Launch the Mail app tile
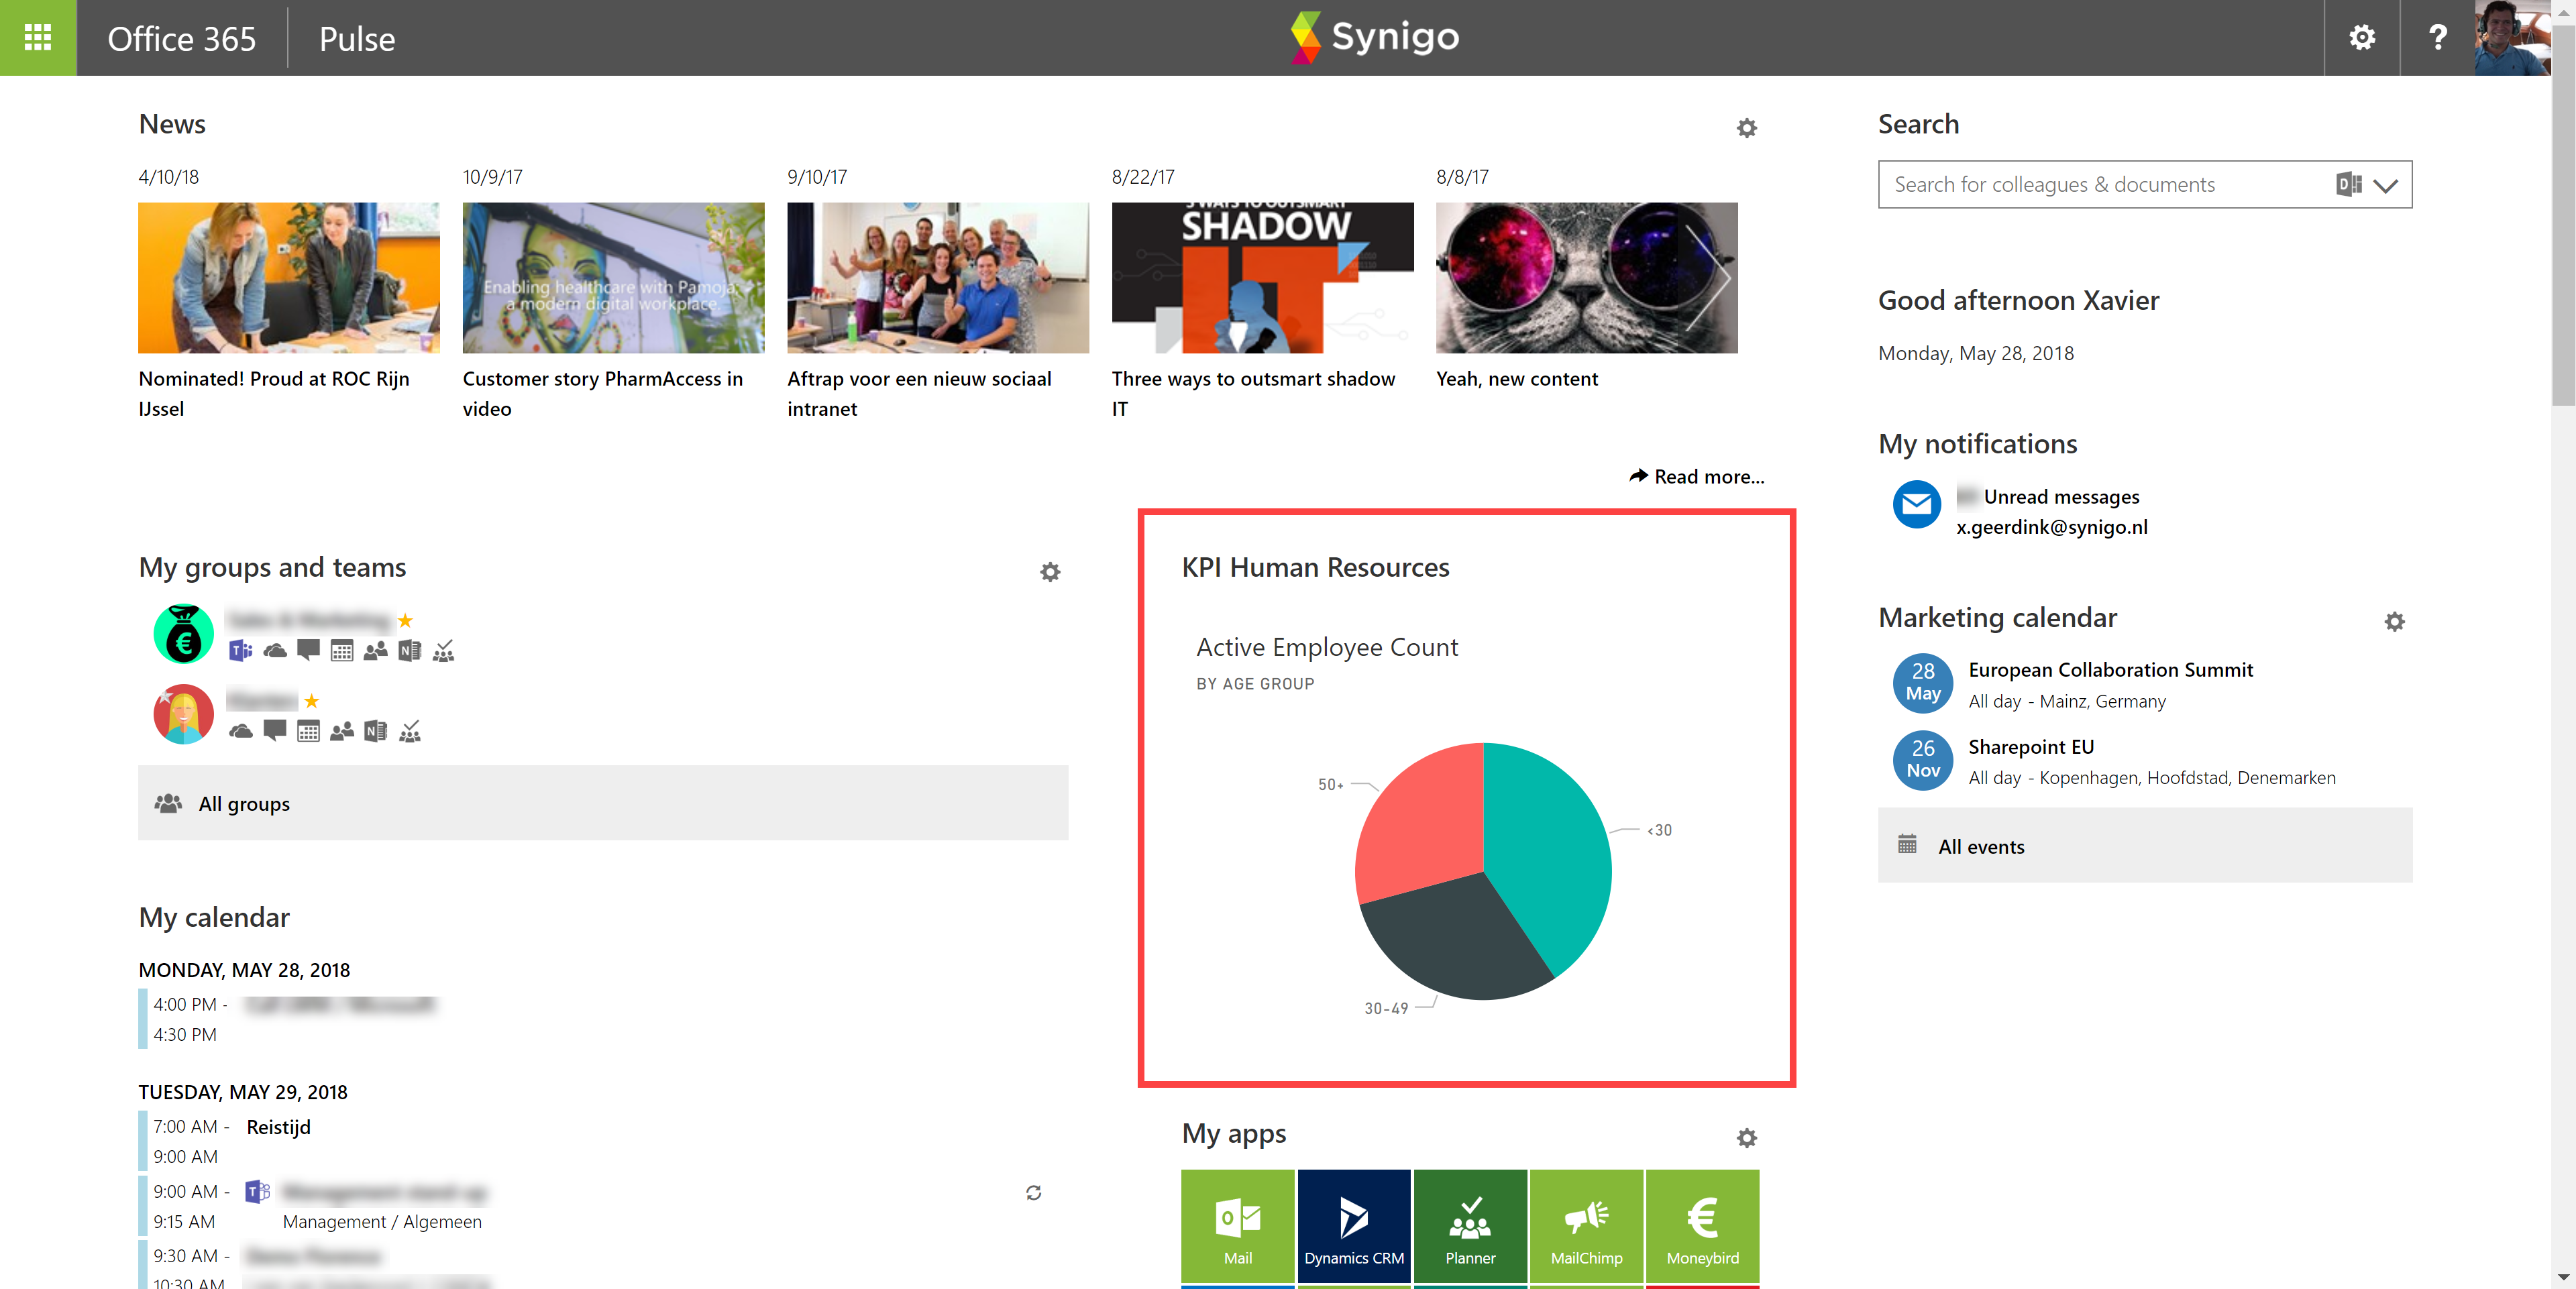2576x1289 pixels. click(x=1237, y=1226)
